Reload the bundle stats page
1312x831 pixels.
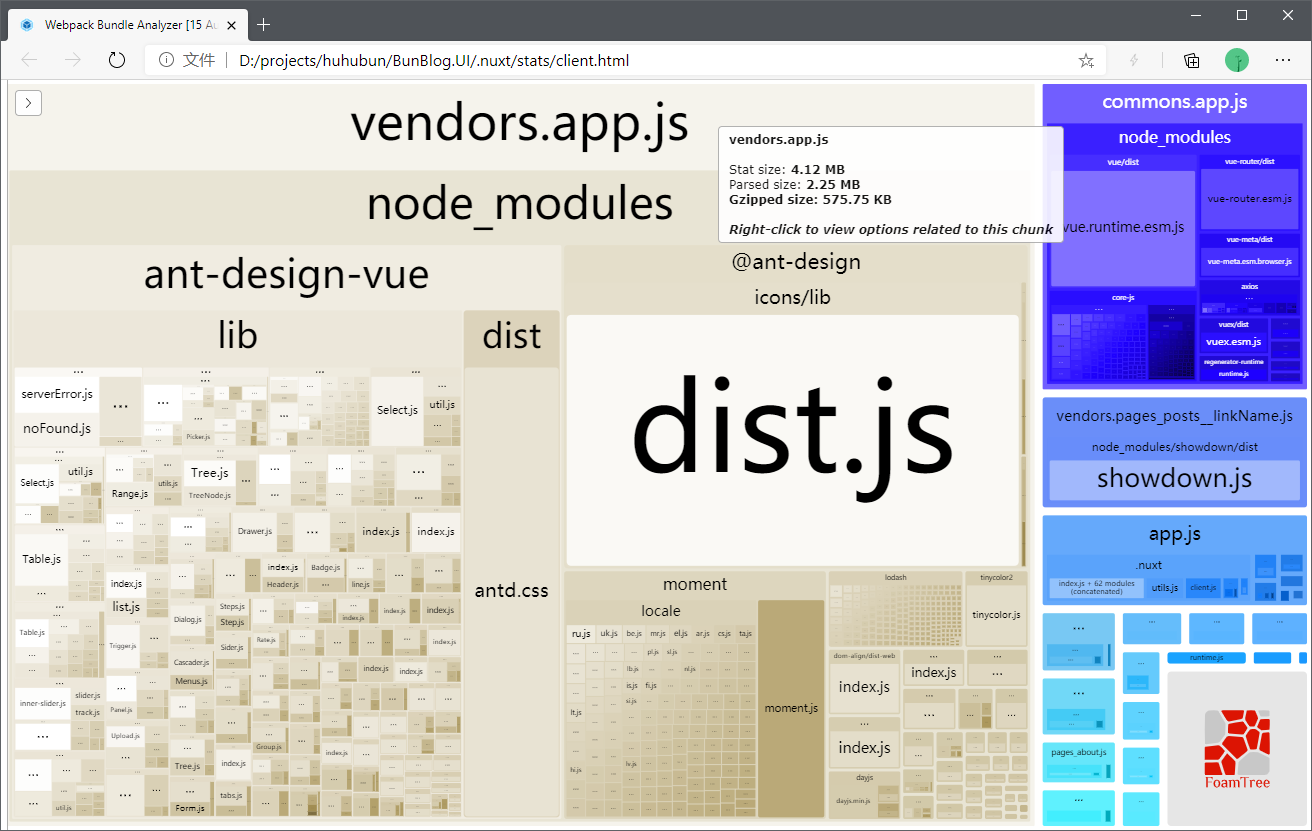pos(116,60)
